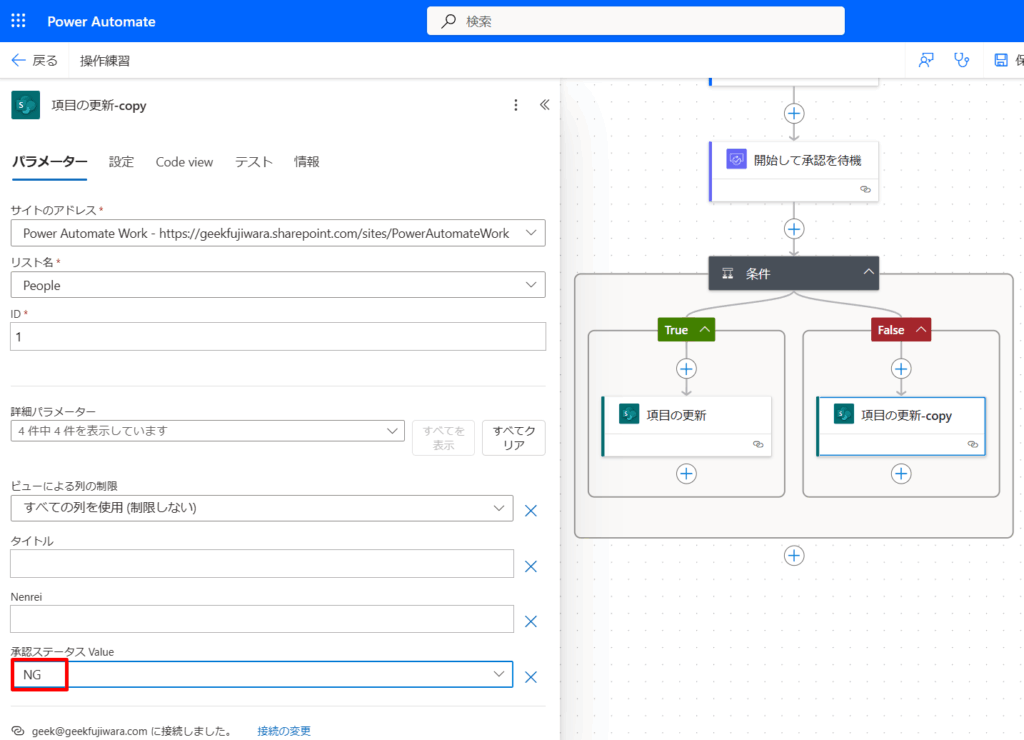Remove the 承認ステータス Value parameter
The height and width of the screenshot is (740, 1024).
point(531,677)
